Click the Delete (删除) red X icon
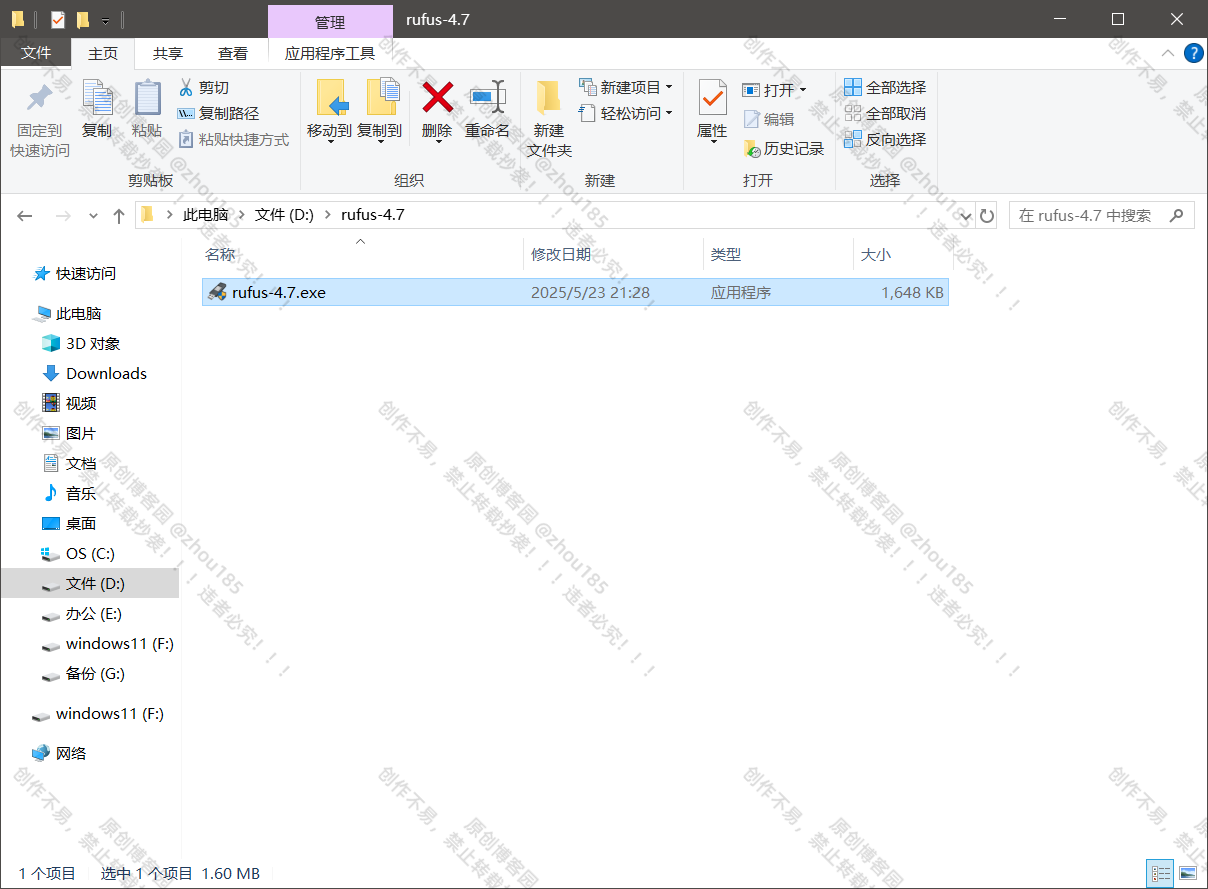The image size is (1208, 889). tap(437, 98)
